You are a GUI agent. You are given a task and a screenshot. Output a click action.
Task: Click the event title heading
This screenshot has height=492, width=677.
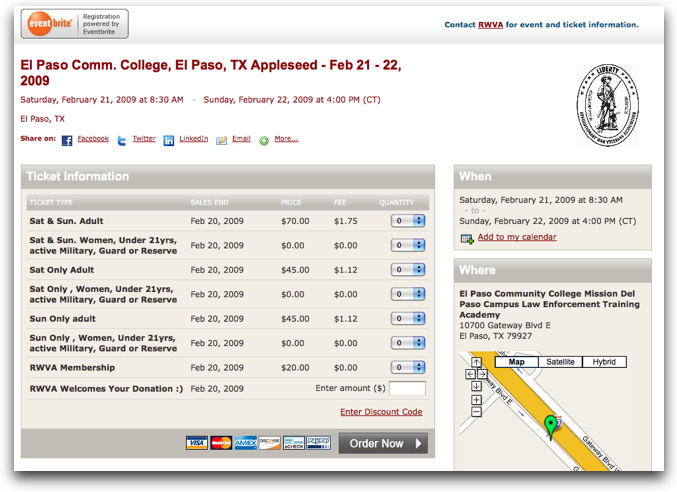(211, 73)
